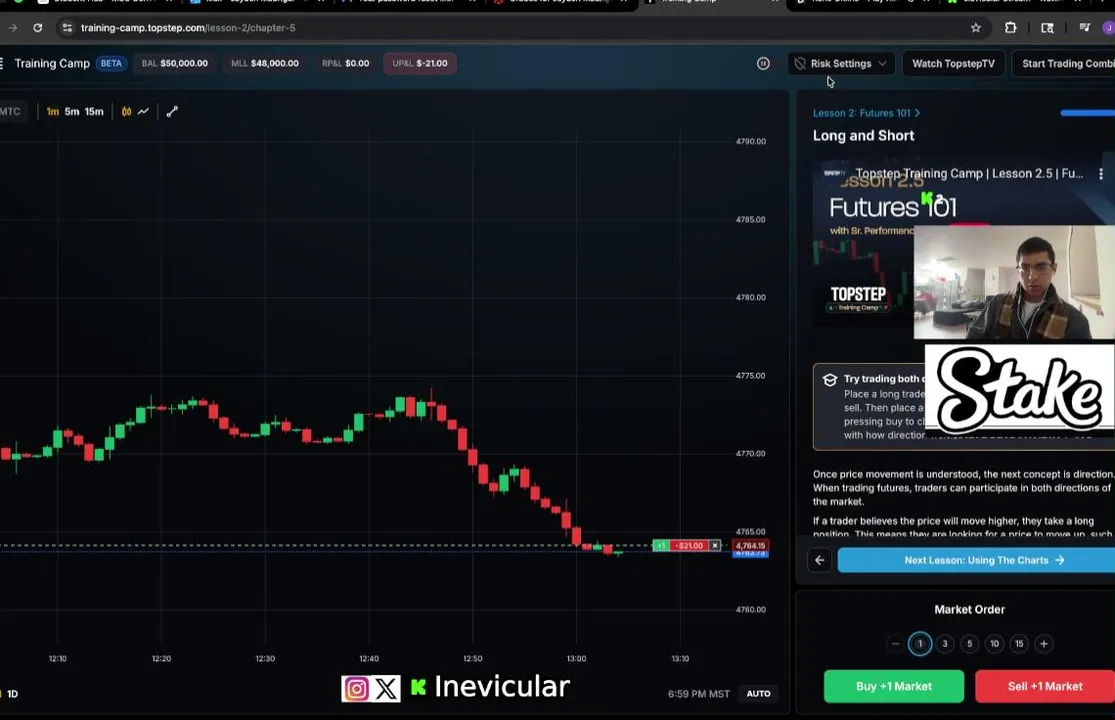Image resolution: width=1115 pixels, height=720 pixels.
Task: Go forward with the browser forward arrow
Action: tap(13, 28)
